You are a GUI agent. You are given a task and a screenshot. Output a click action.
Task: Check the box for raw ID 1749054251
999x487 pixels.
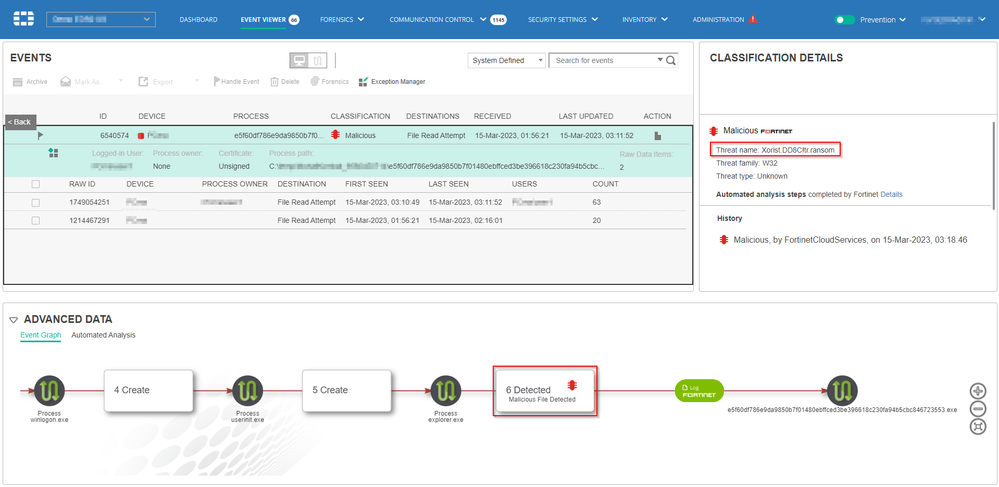pos(36,202)
